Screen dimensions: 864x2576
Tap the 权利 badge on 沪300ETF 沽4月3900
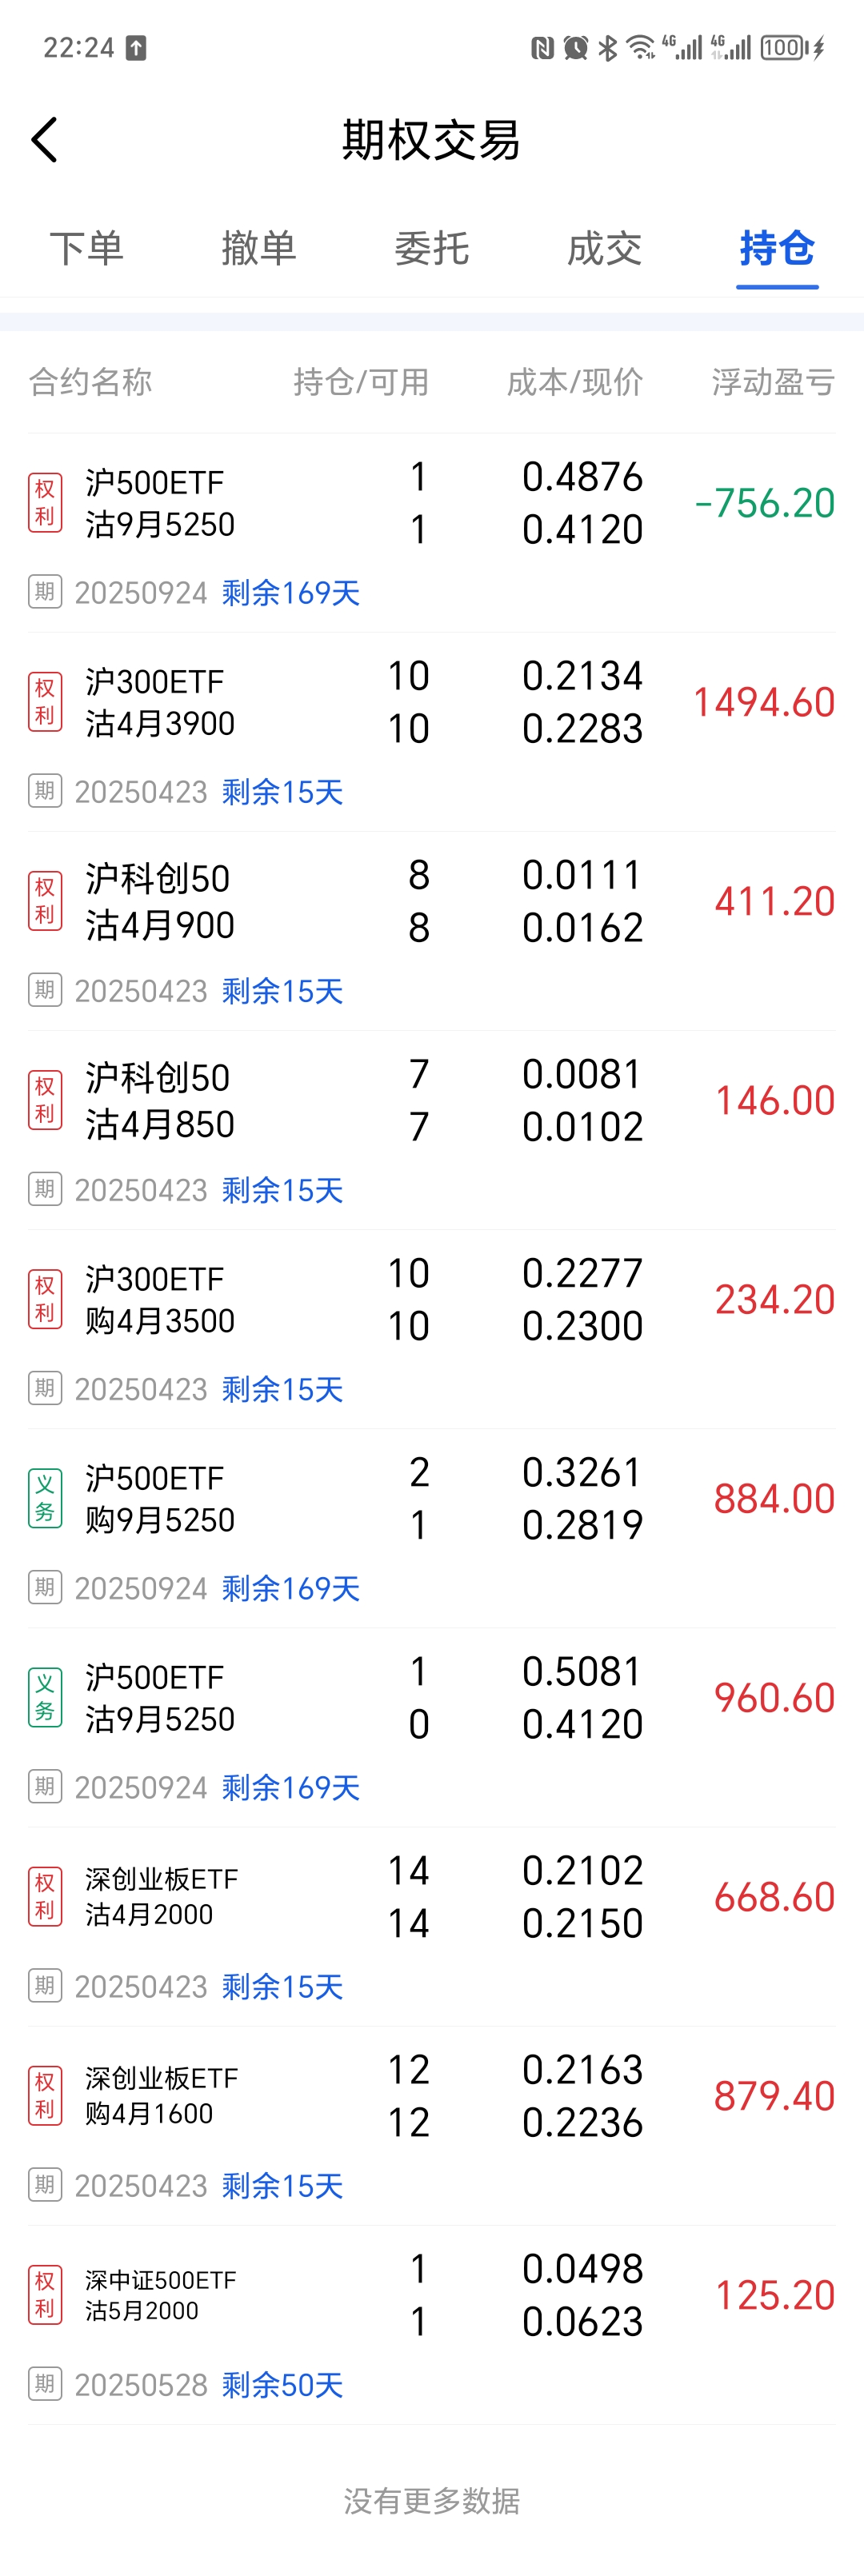(45, 702)
